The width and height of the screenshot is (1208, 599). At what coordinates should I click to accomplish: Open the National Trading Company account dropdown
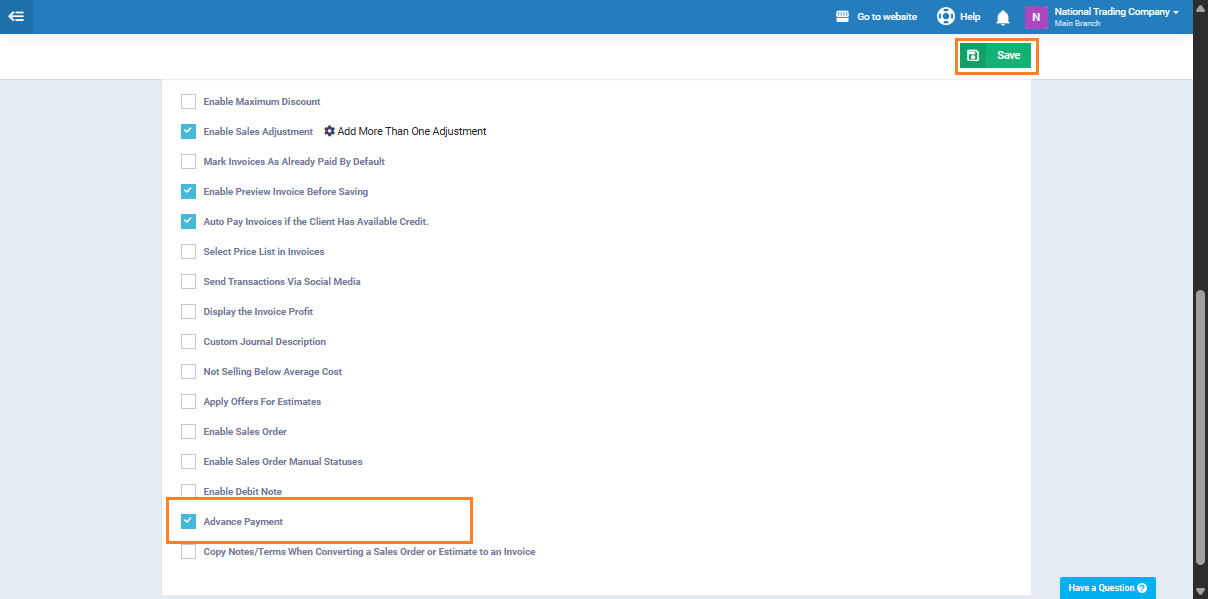coord(1116,12)
